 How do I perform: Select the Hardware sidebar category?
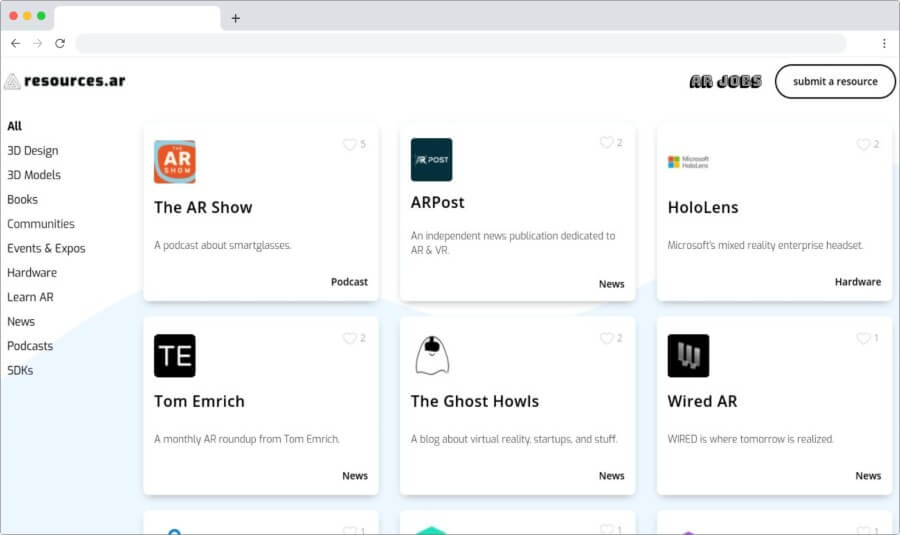[32, 273]
